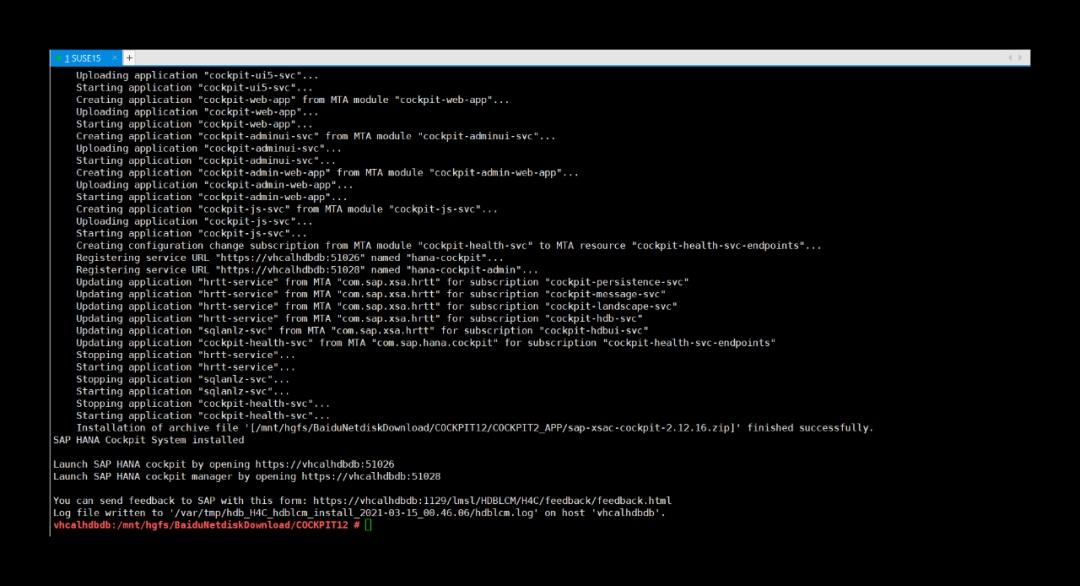Click the line Creating application "cockpit-adminui-svc"
1080x586 pixels.
pos(315,136)
